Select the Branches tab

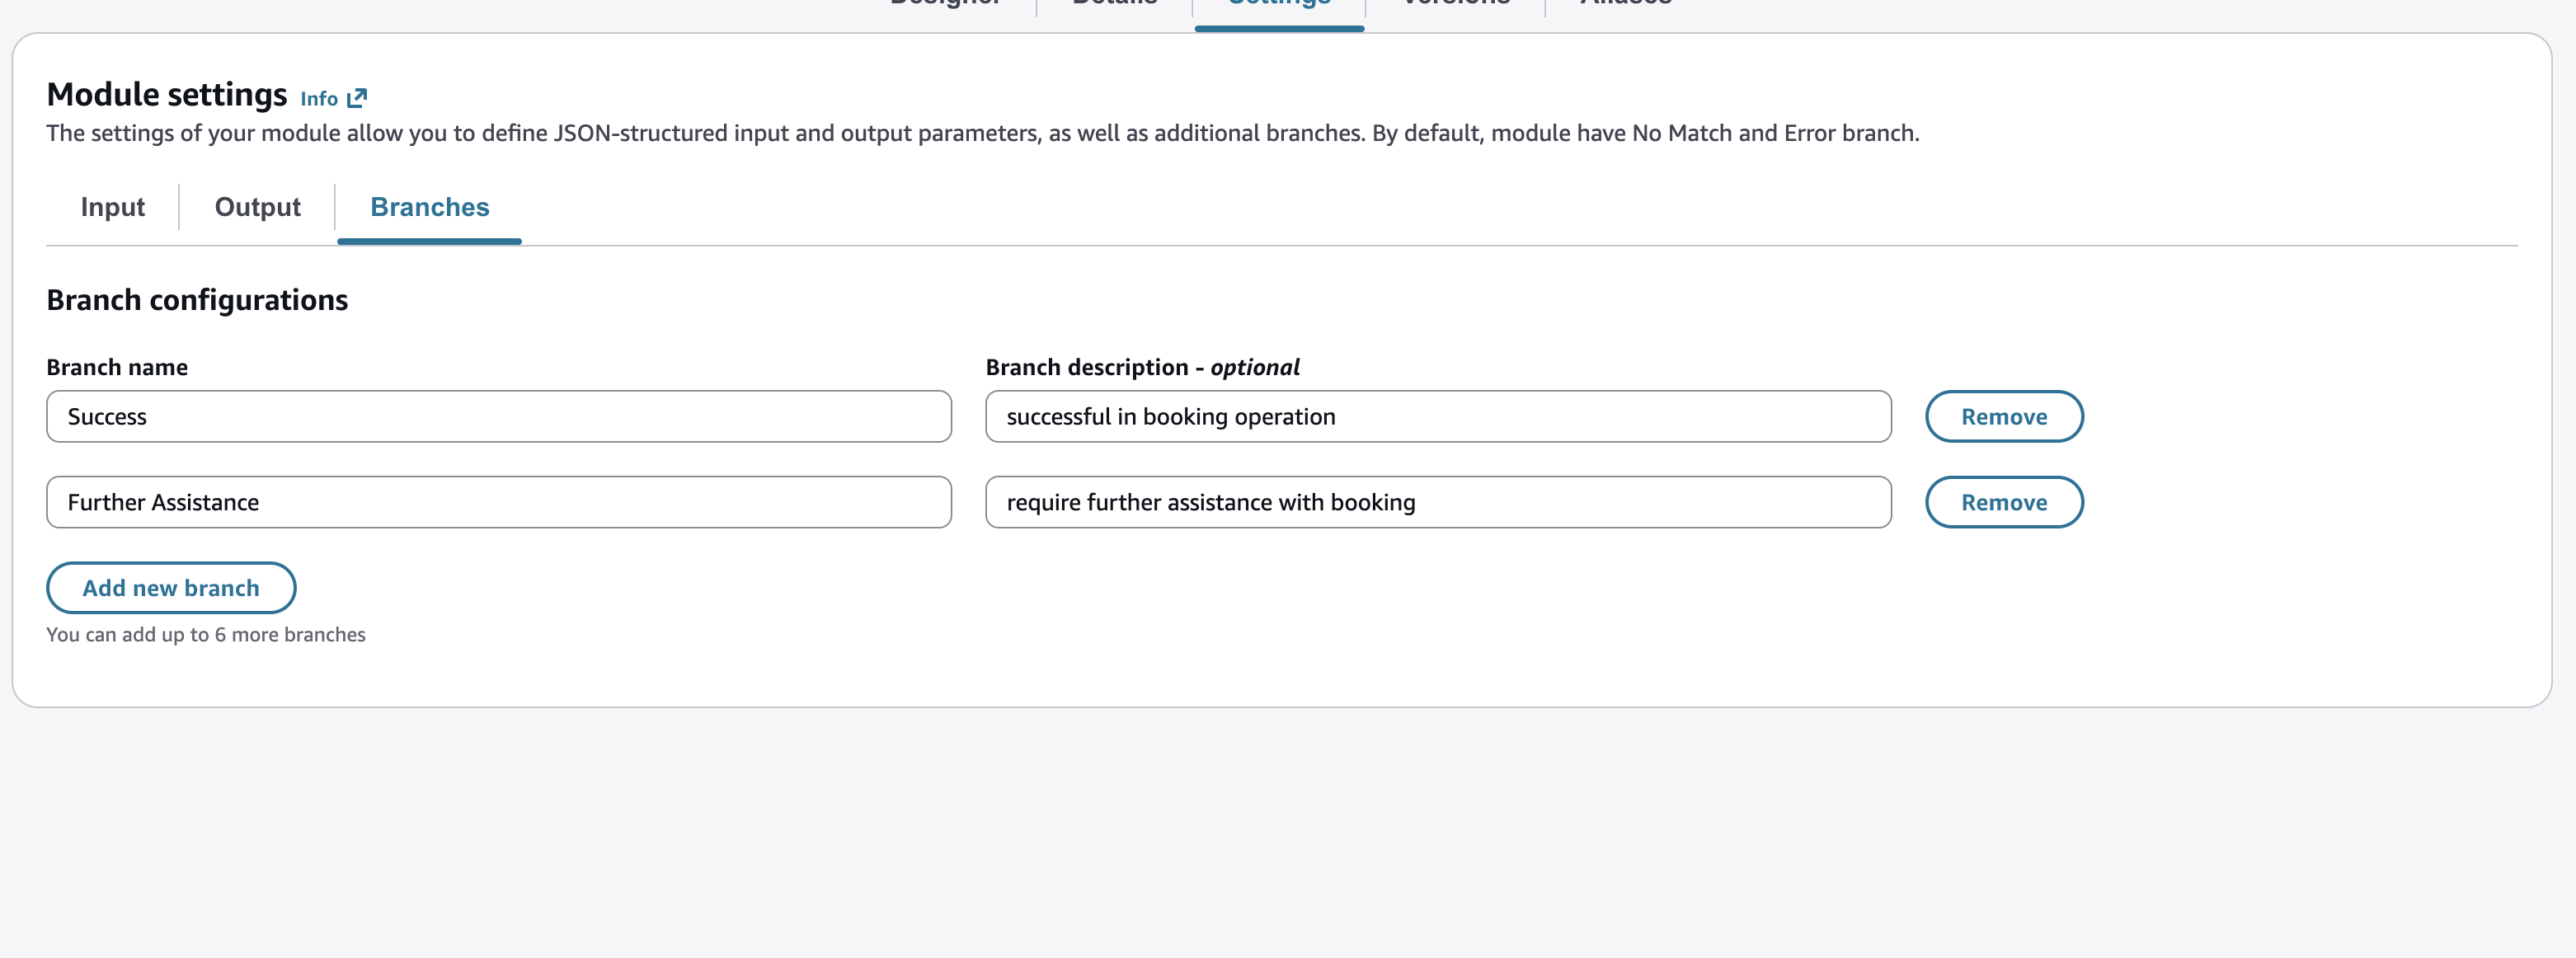pos(429,207)
